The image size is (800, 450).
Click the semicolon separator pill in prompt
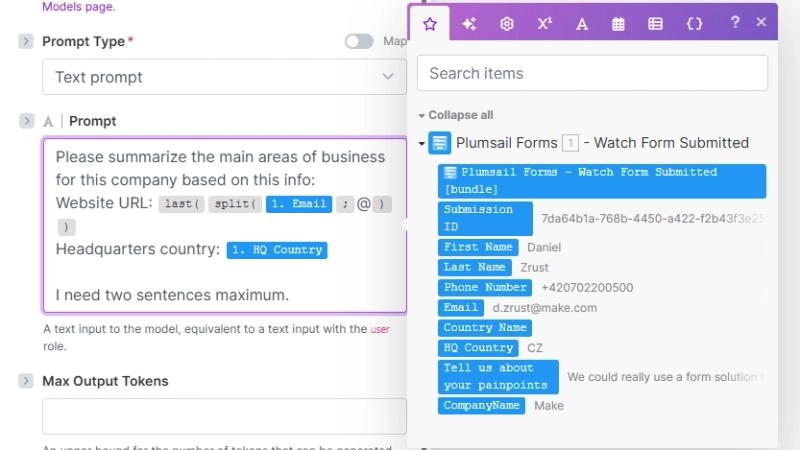(x=345, y=204)
